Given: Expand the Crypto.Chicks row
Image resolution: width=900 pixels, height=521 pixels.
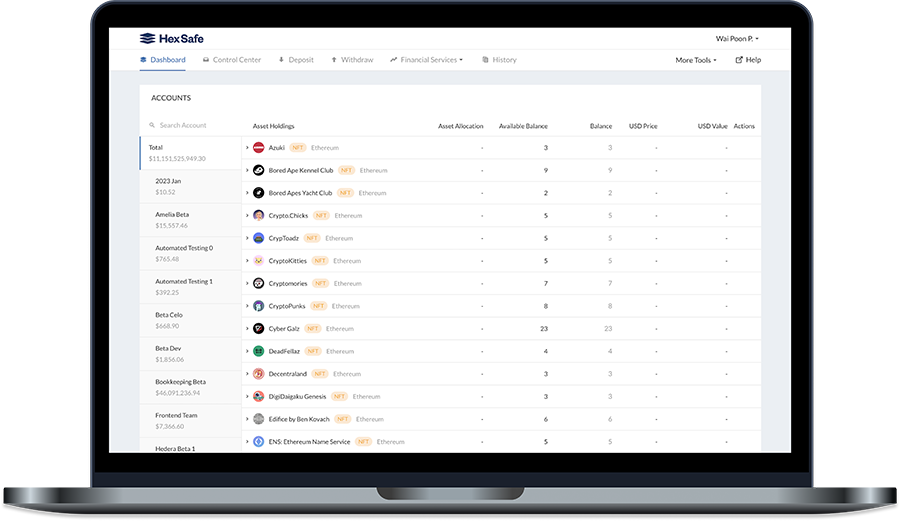Looking at the screenshot, I should 247,215.
